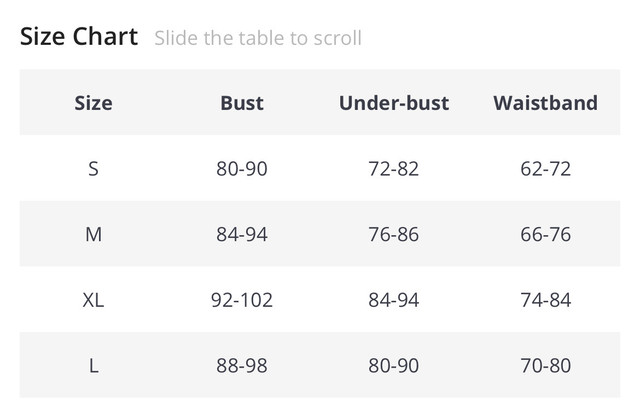The image size is (640, 408).
Task: Click the S under-bust value 72-82
Action: click(394, 169)
